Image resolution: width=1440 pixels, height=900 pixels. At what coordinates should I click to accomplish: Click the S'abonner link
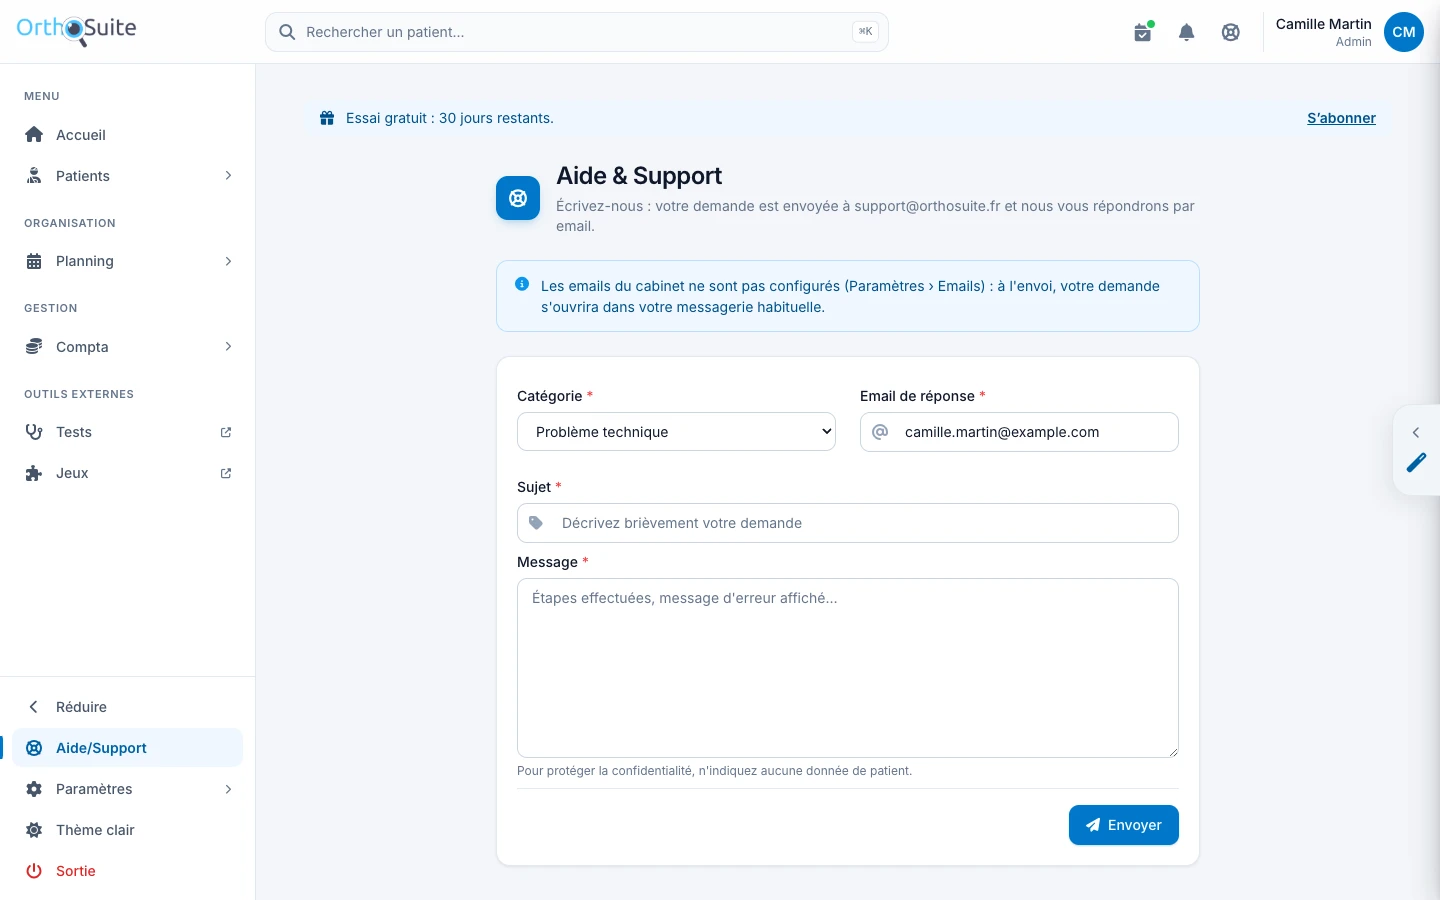[x=1341, y=118]
